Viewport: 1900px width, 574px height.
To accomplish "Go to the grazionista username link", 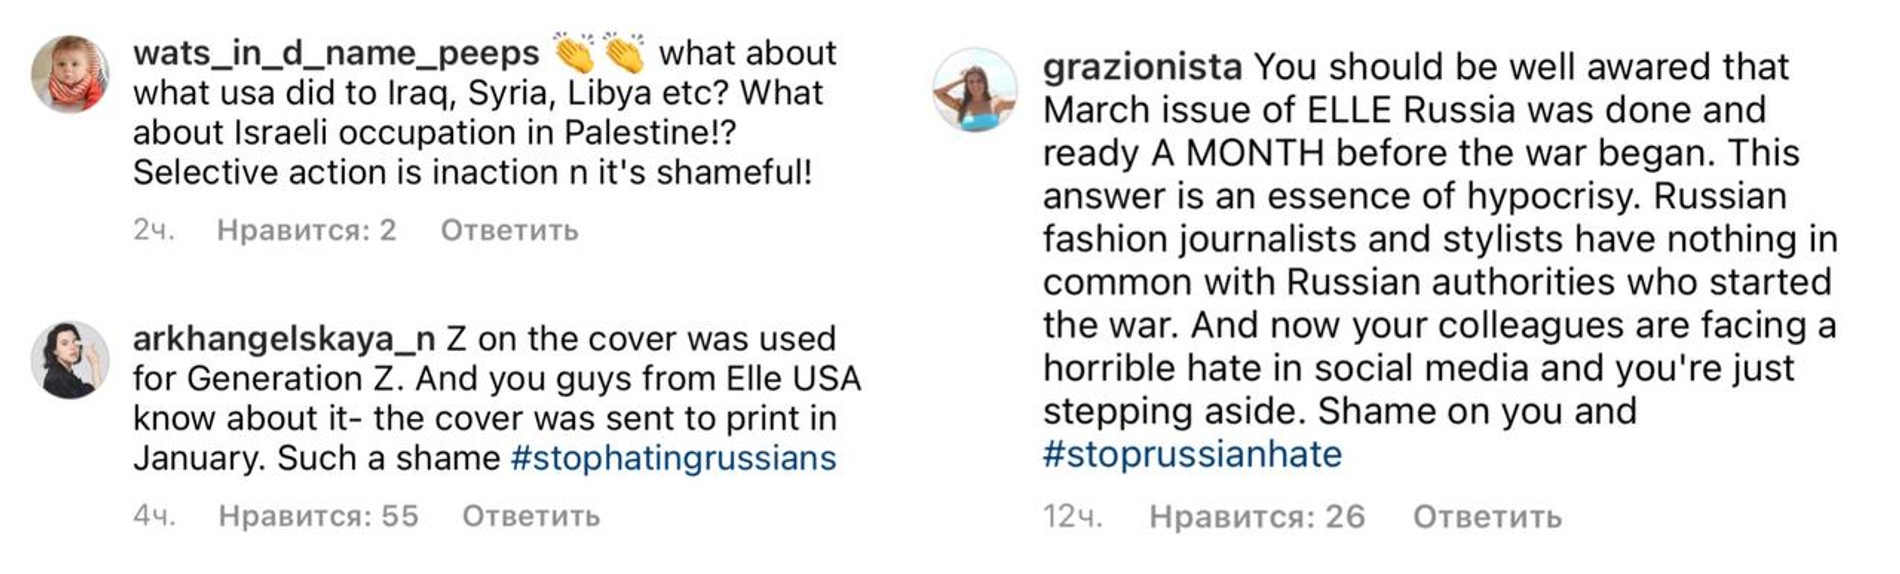I will [1142, 67].
